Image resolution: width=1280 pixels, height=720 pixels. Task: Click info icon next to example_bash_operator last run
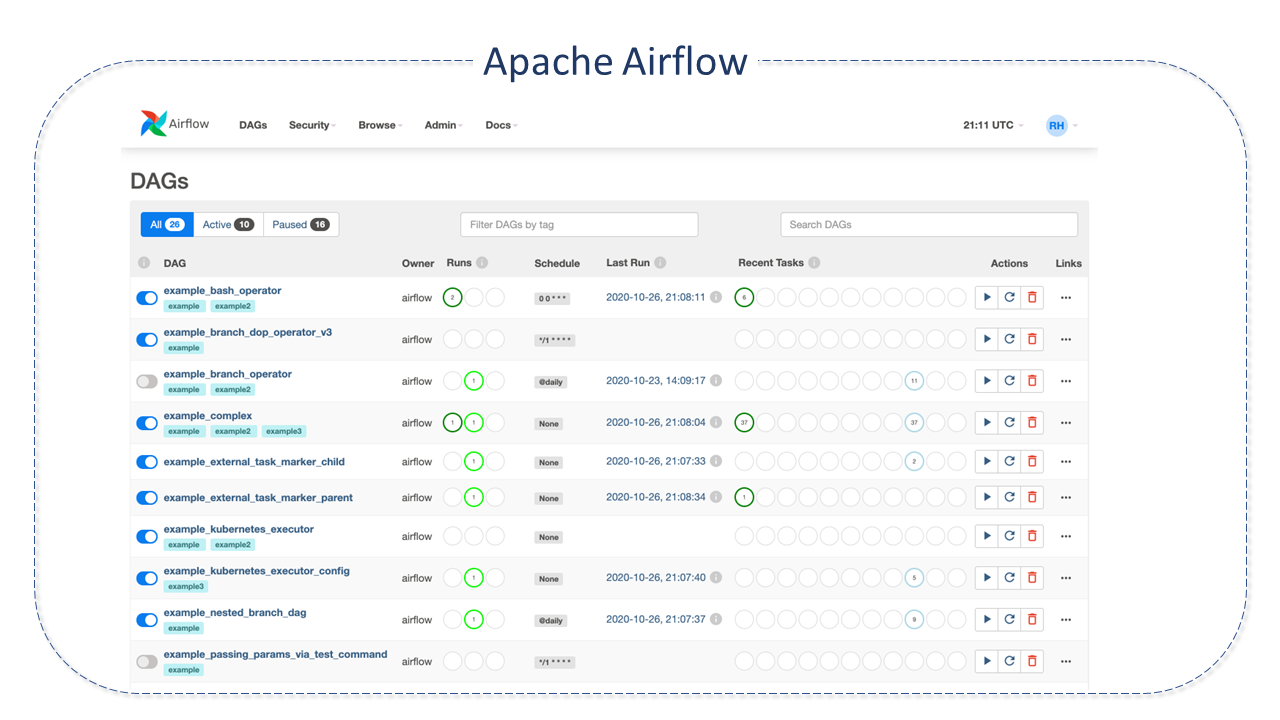[x=716, y=297]
